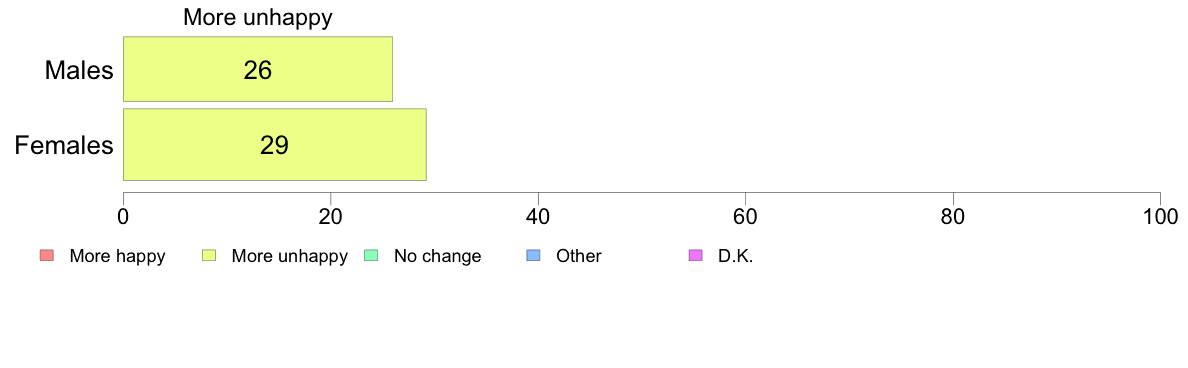Click the Other legend text
The height and width of the screenshot is (368, 1188).
click(579, 256)
